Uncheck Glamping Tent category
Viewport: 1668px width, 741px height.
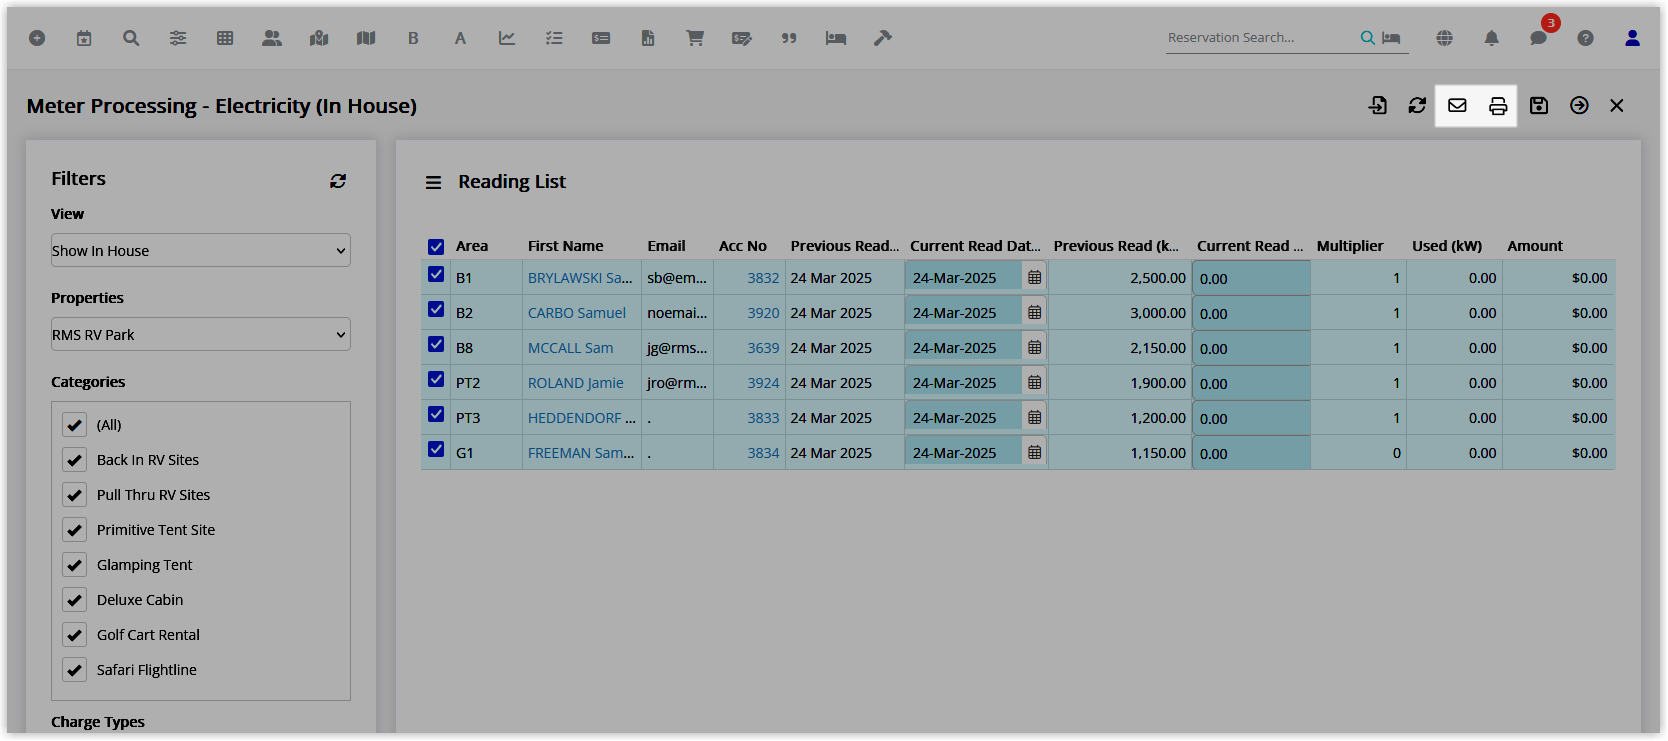tap(75, 565)
